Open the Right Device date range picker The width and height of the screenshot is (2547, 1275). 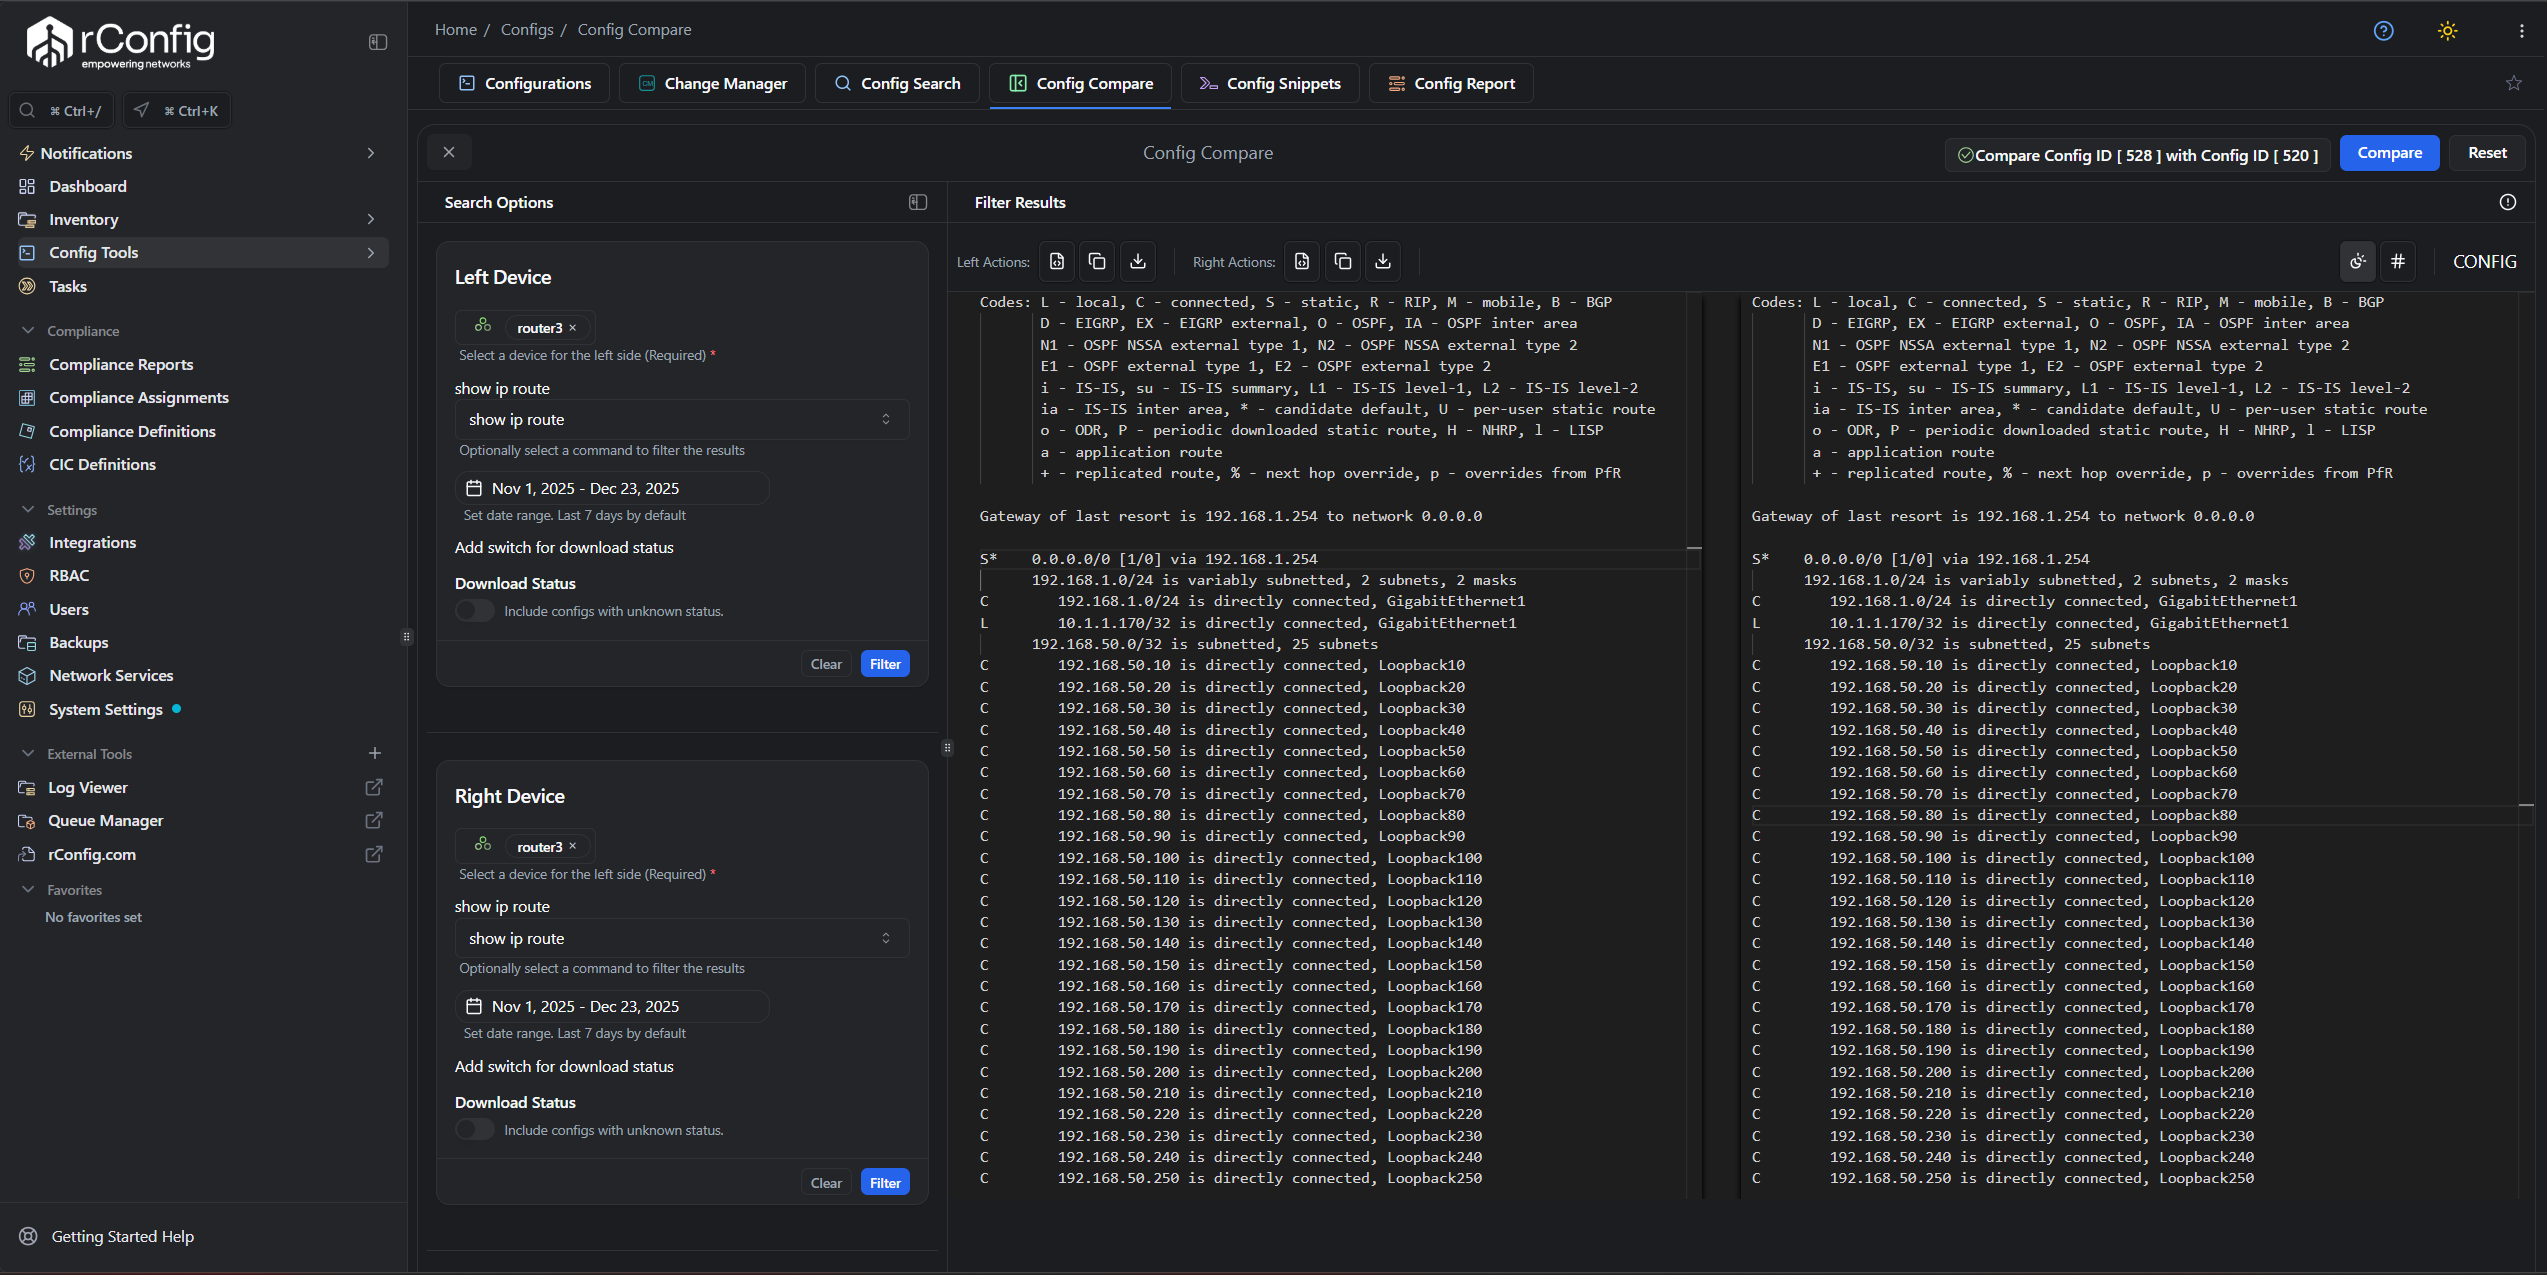pos(613,1006)
